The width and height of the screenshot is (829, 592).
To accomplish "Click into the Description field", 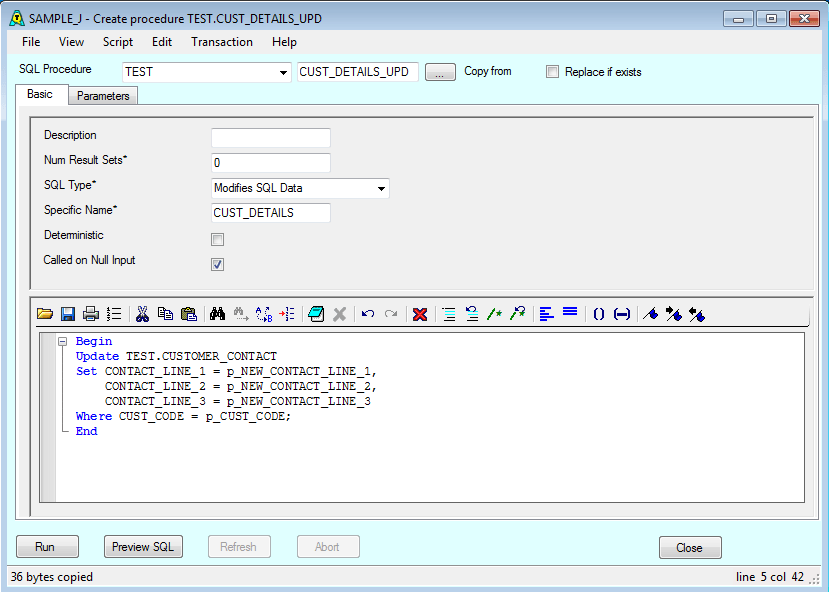I will pos(271,138).
